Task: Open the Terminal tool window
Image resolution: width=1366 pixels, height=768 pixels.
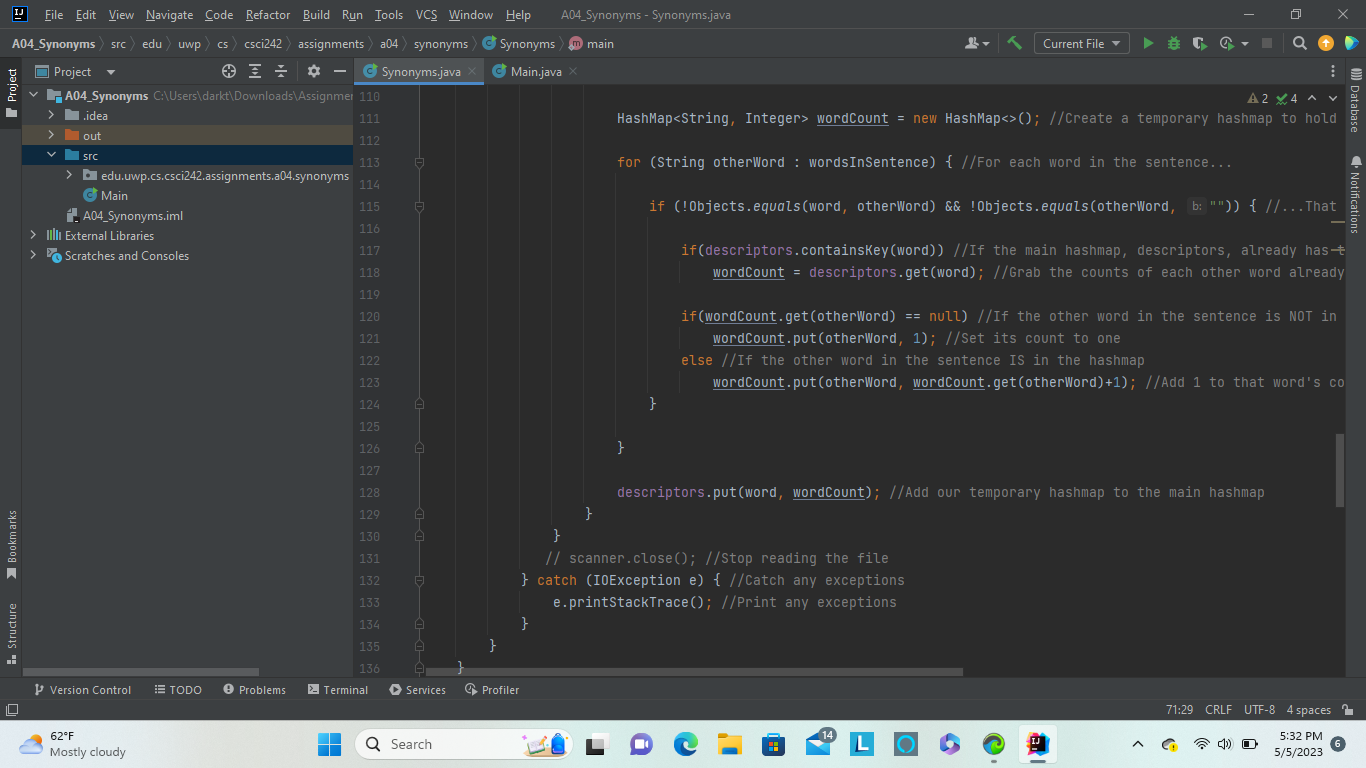Action: pos(337,689)
